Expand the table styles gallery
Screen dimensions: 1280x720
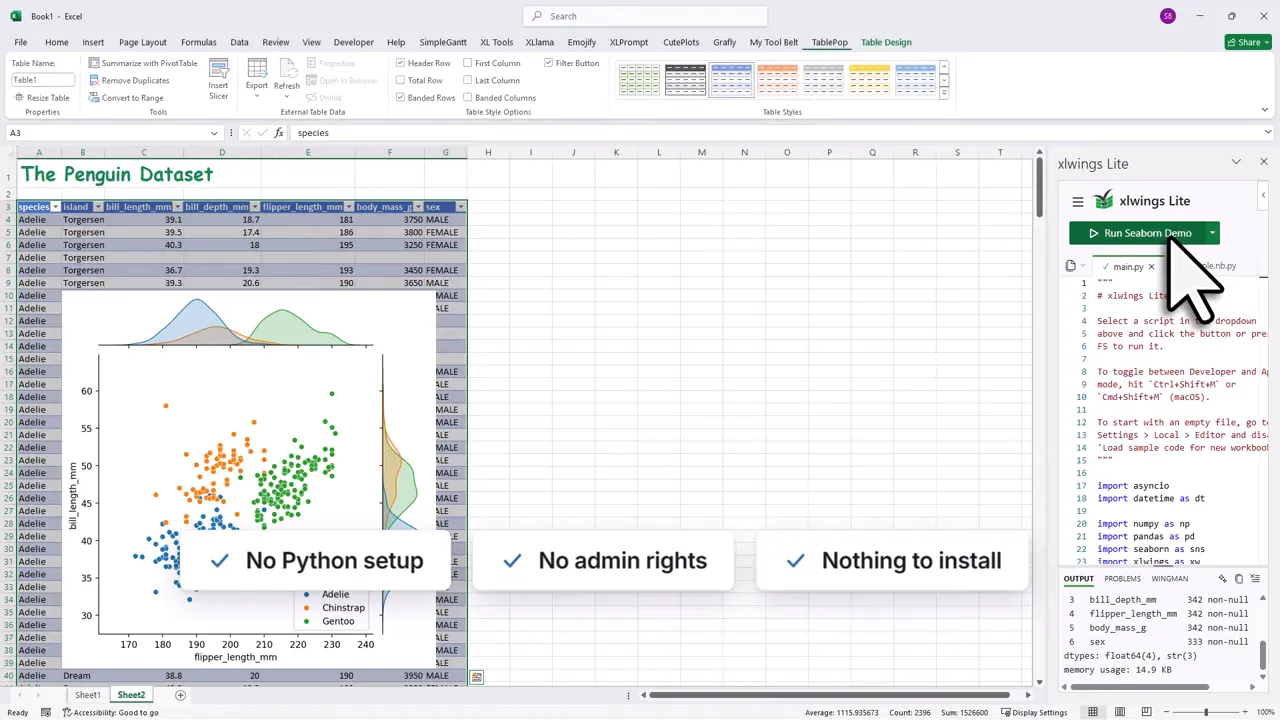click(944, 94)
